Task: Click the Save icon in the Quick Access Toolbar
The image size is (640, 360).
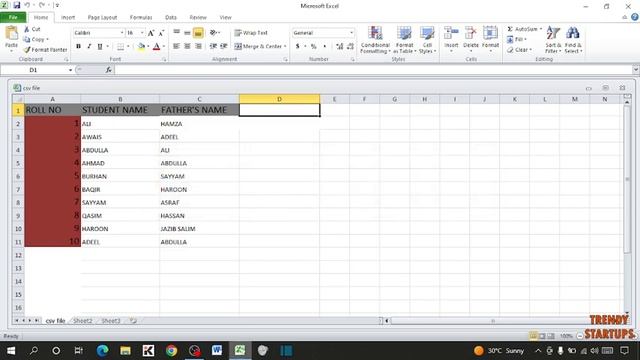Action: (x=16, y=5)
